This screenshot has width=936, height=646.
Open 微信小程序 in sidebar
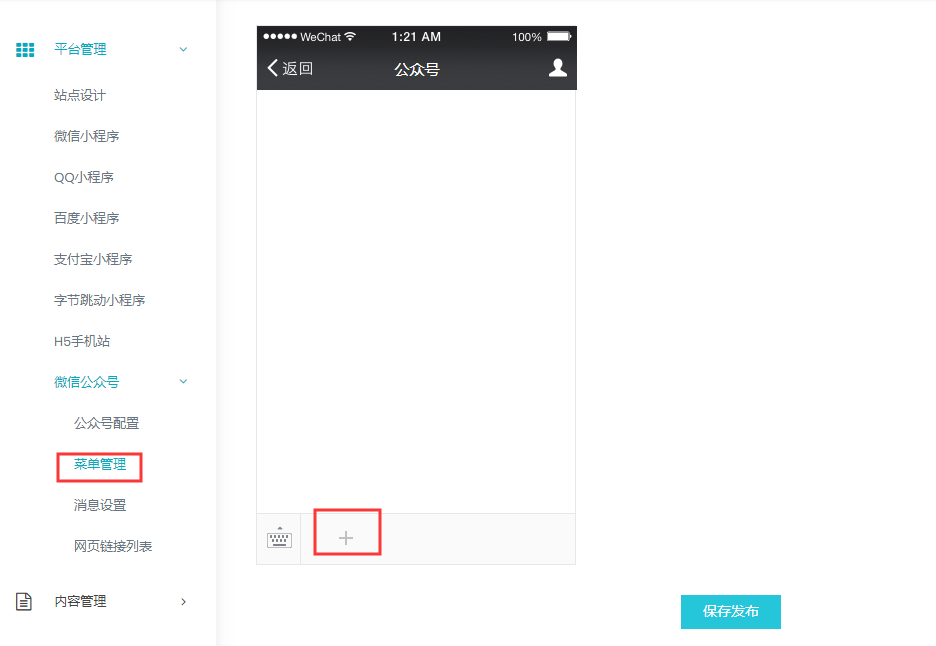click(x=87, y=136)
